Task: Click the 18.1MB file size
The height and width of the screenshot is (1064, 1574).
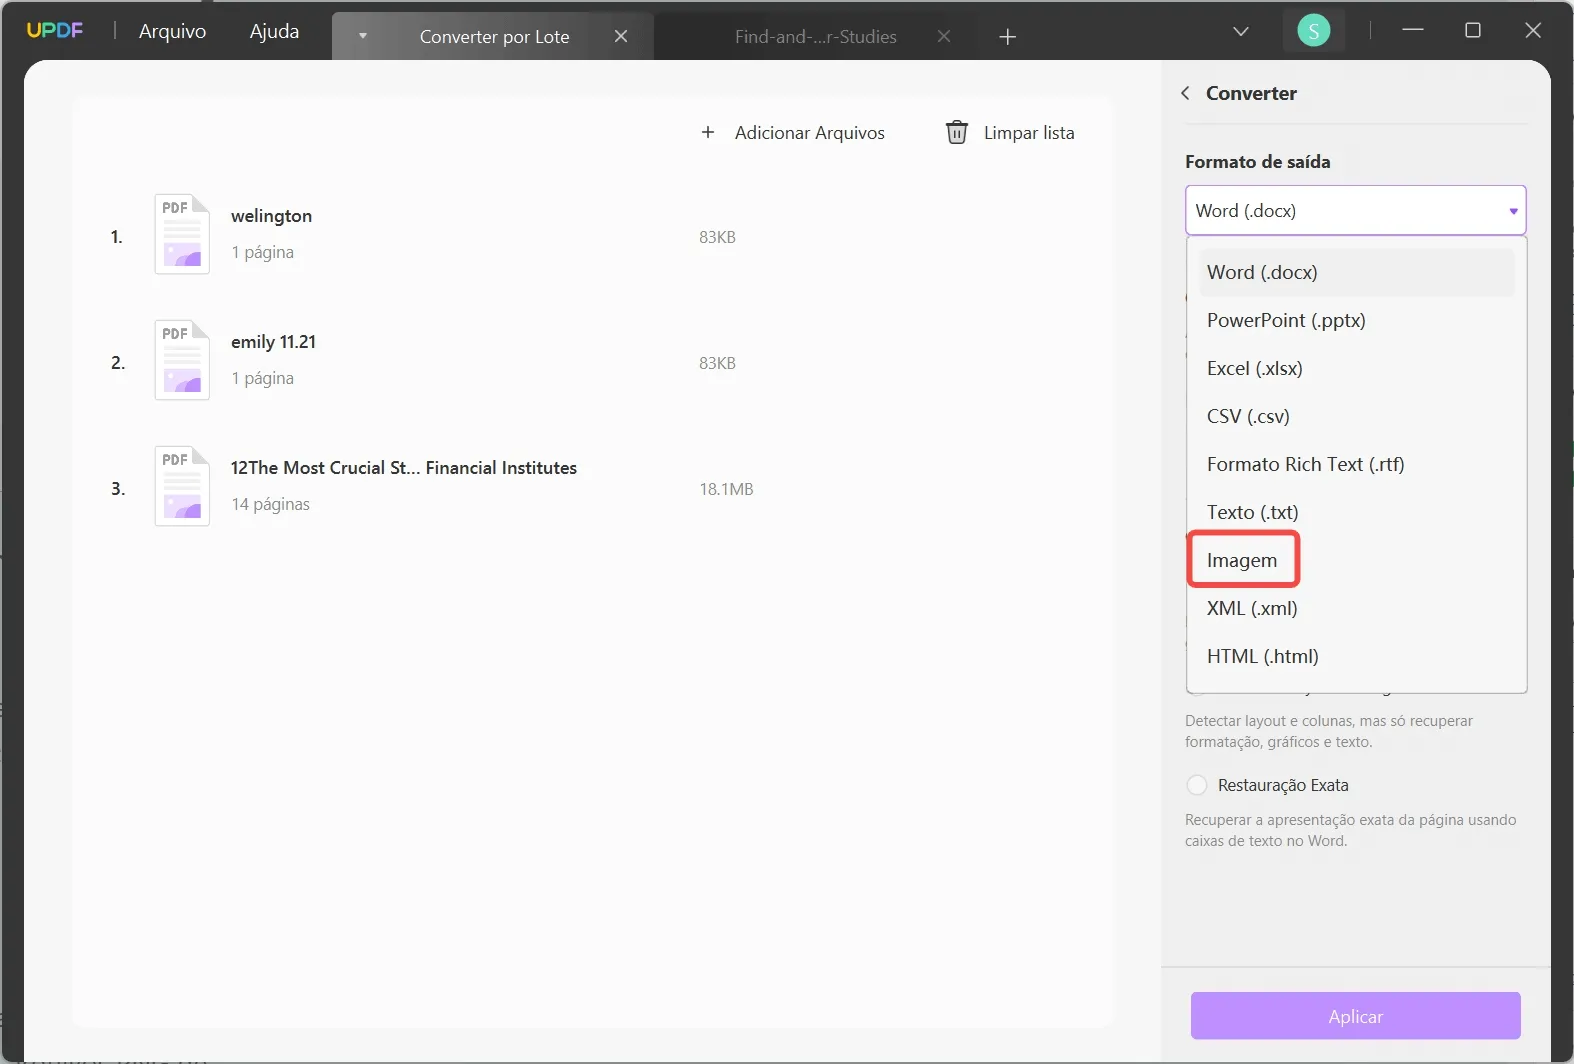Action: pos(726,489)
